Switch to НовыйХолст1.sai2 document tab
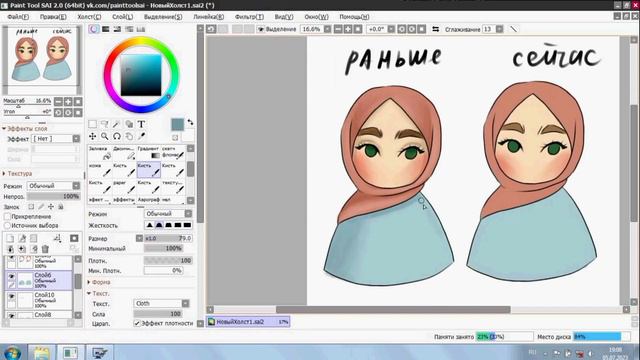This screenshot has height=360, width=640. point(248,322)
